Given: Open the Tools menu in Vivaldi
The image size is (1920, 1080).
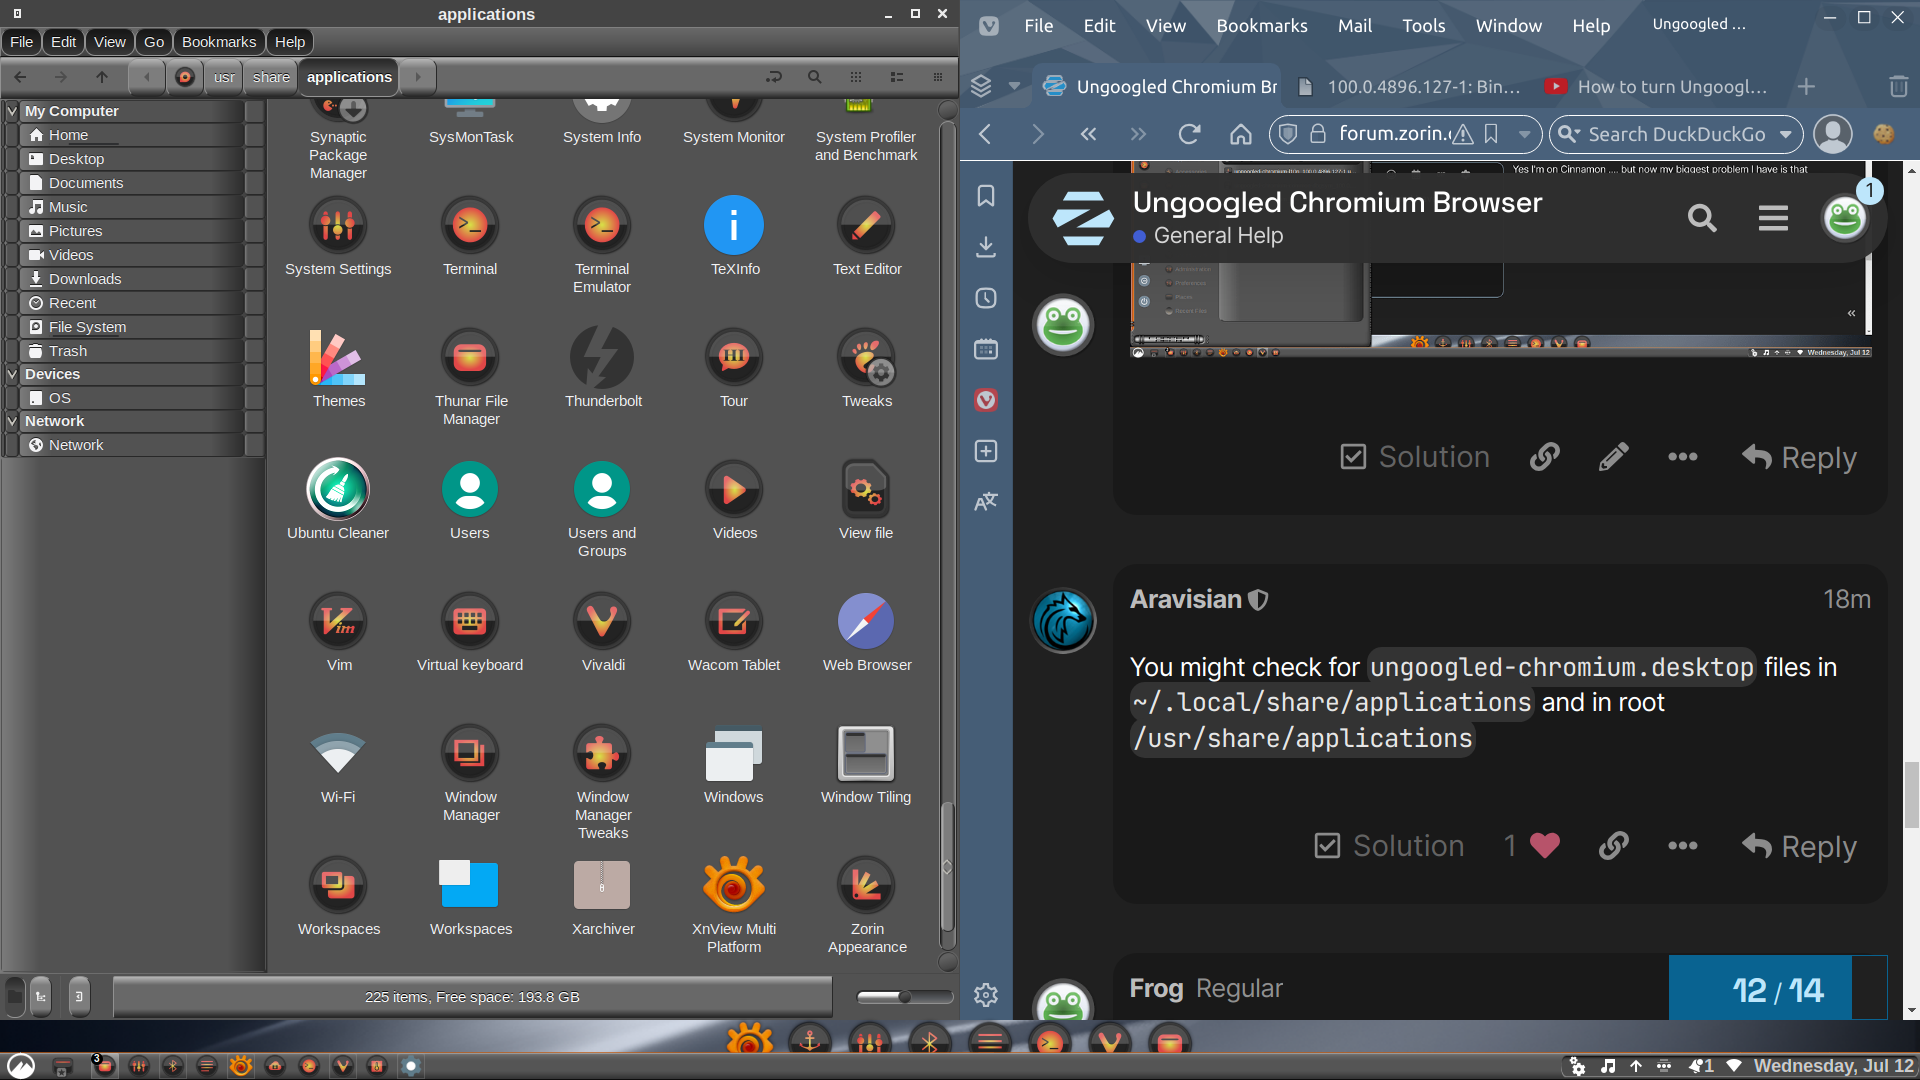Looking at the screenshot, I should (x=1423, y=26).
